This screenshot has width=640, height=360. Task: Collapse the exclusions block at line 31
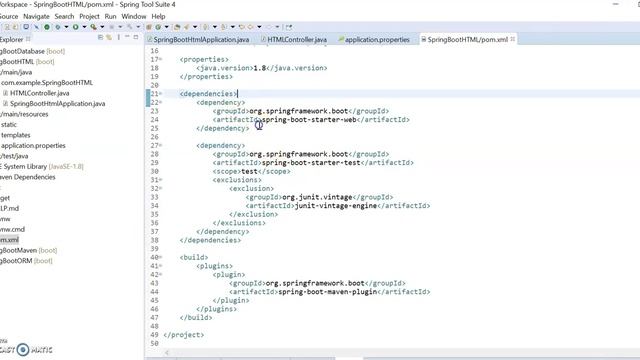(161, 180)
